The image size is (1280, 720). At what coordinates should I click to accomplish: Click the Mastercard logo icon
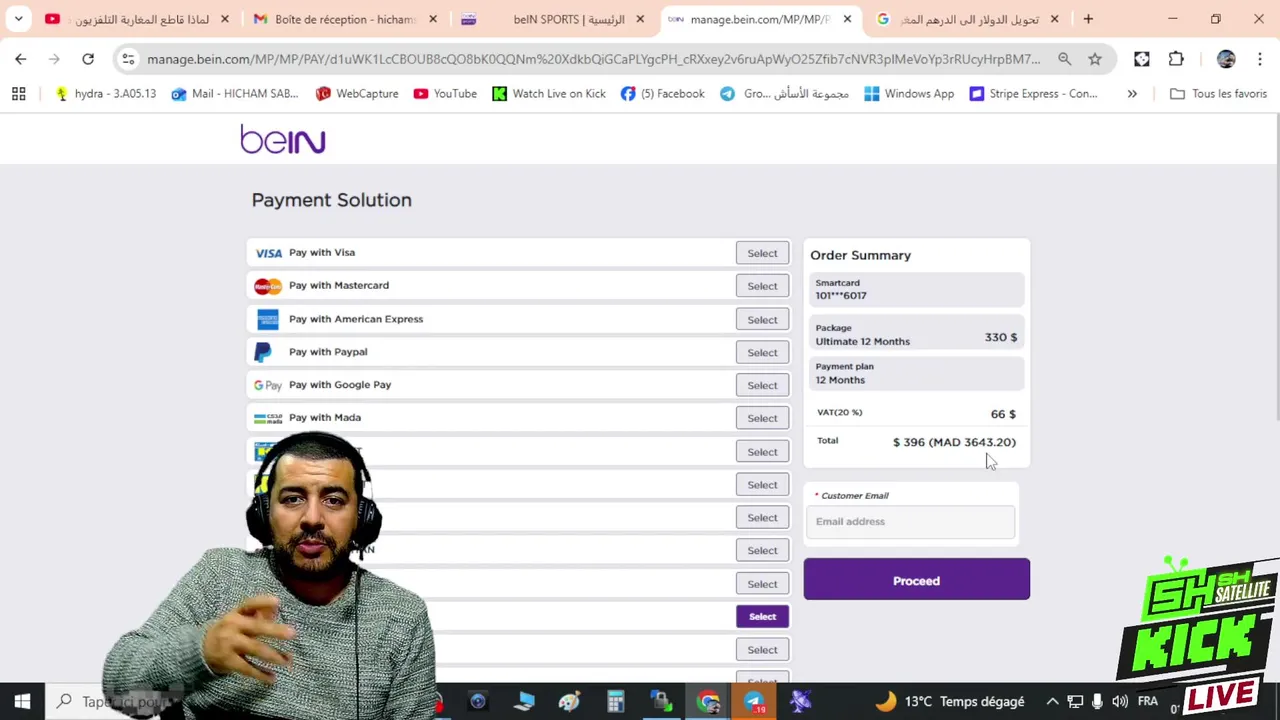(x=268, y=286)
